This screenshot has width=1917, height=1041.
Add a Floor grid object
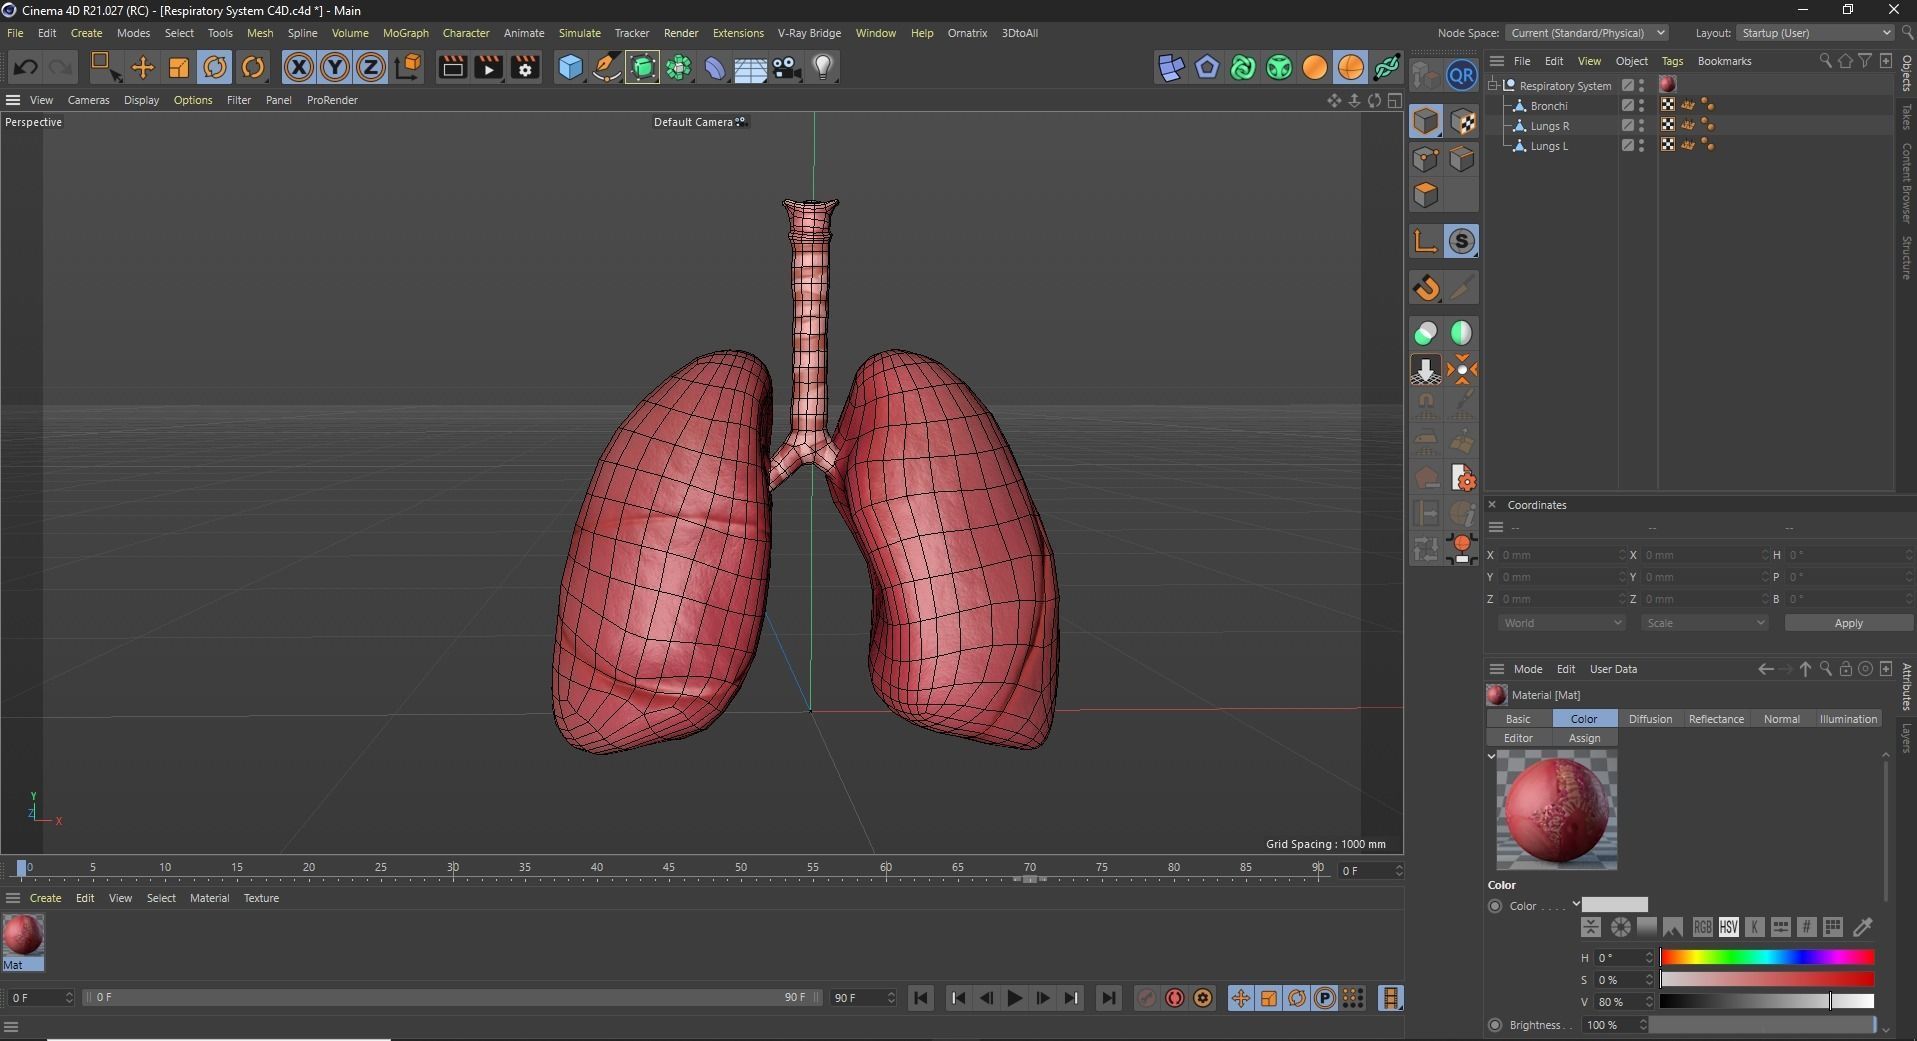(x=750, y=68)
